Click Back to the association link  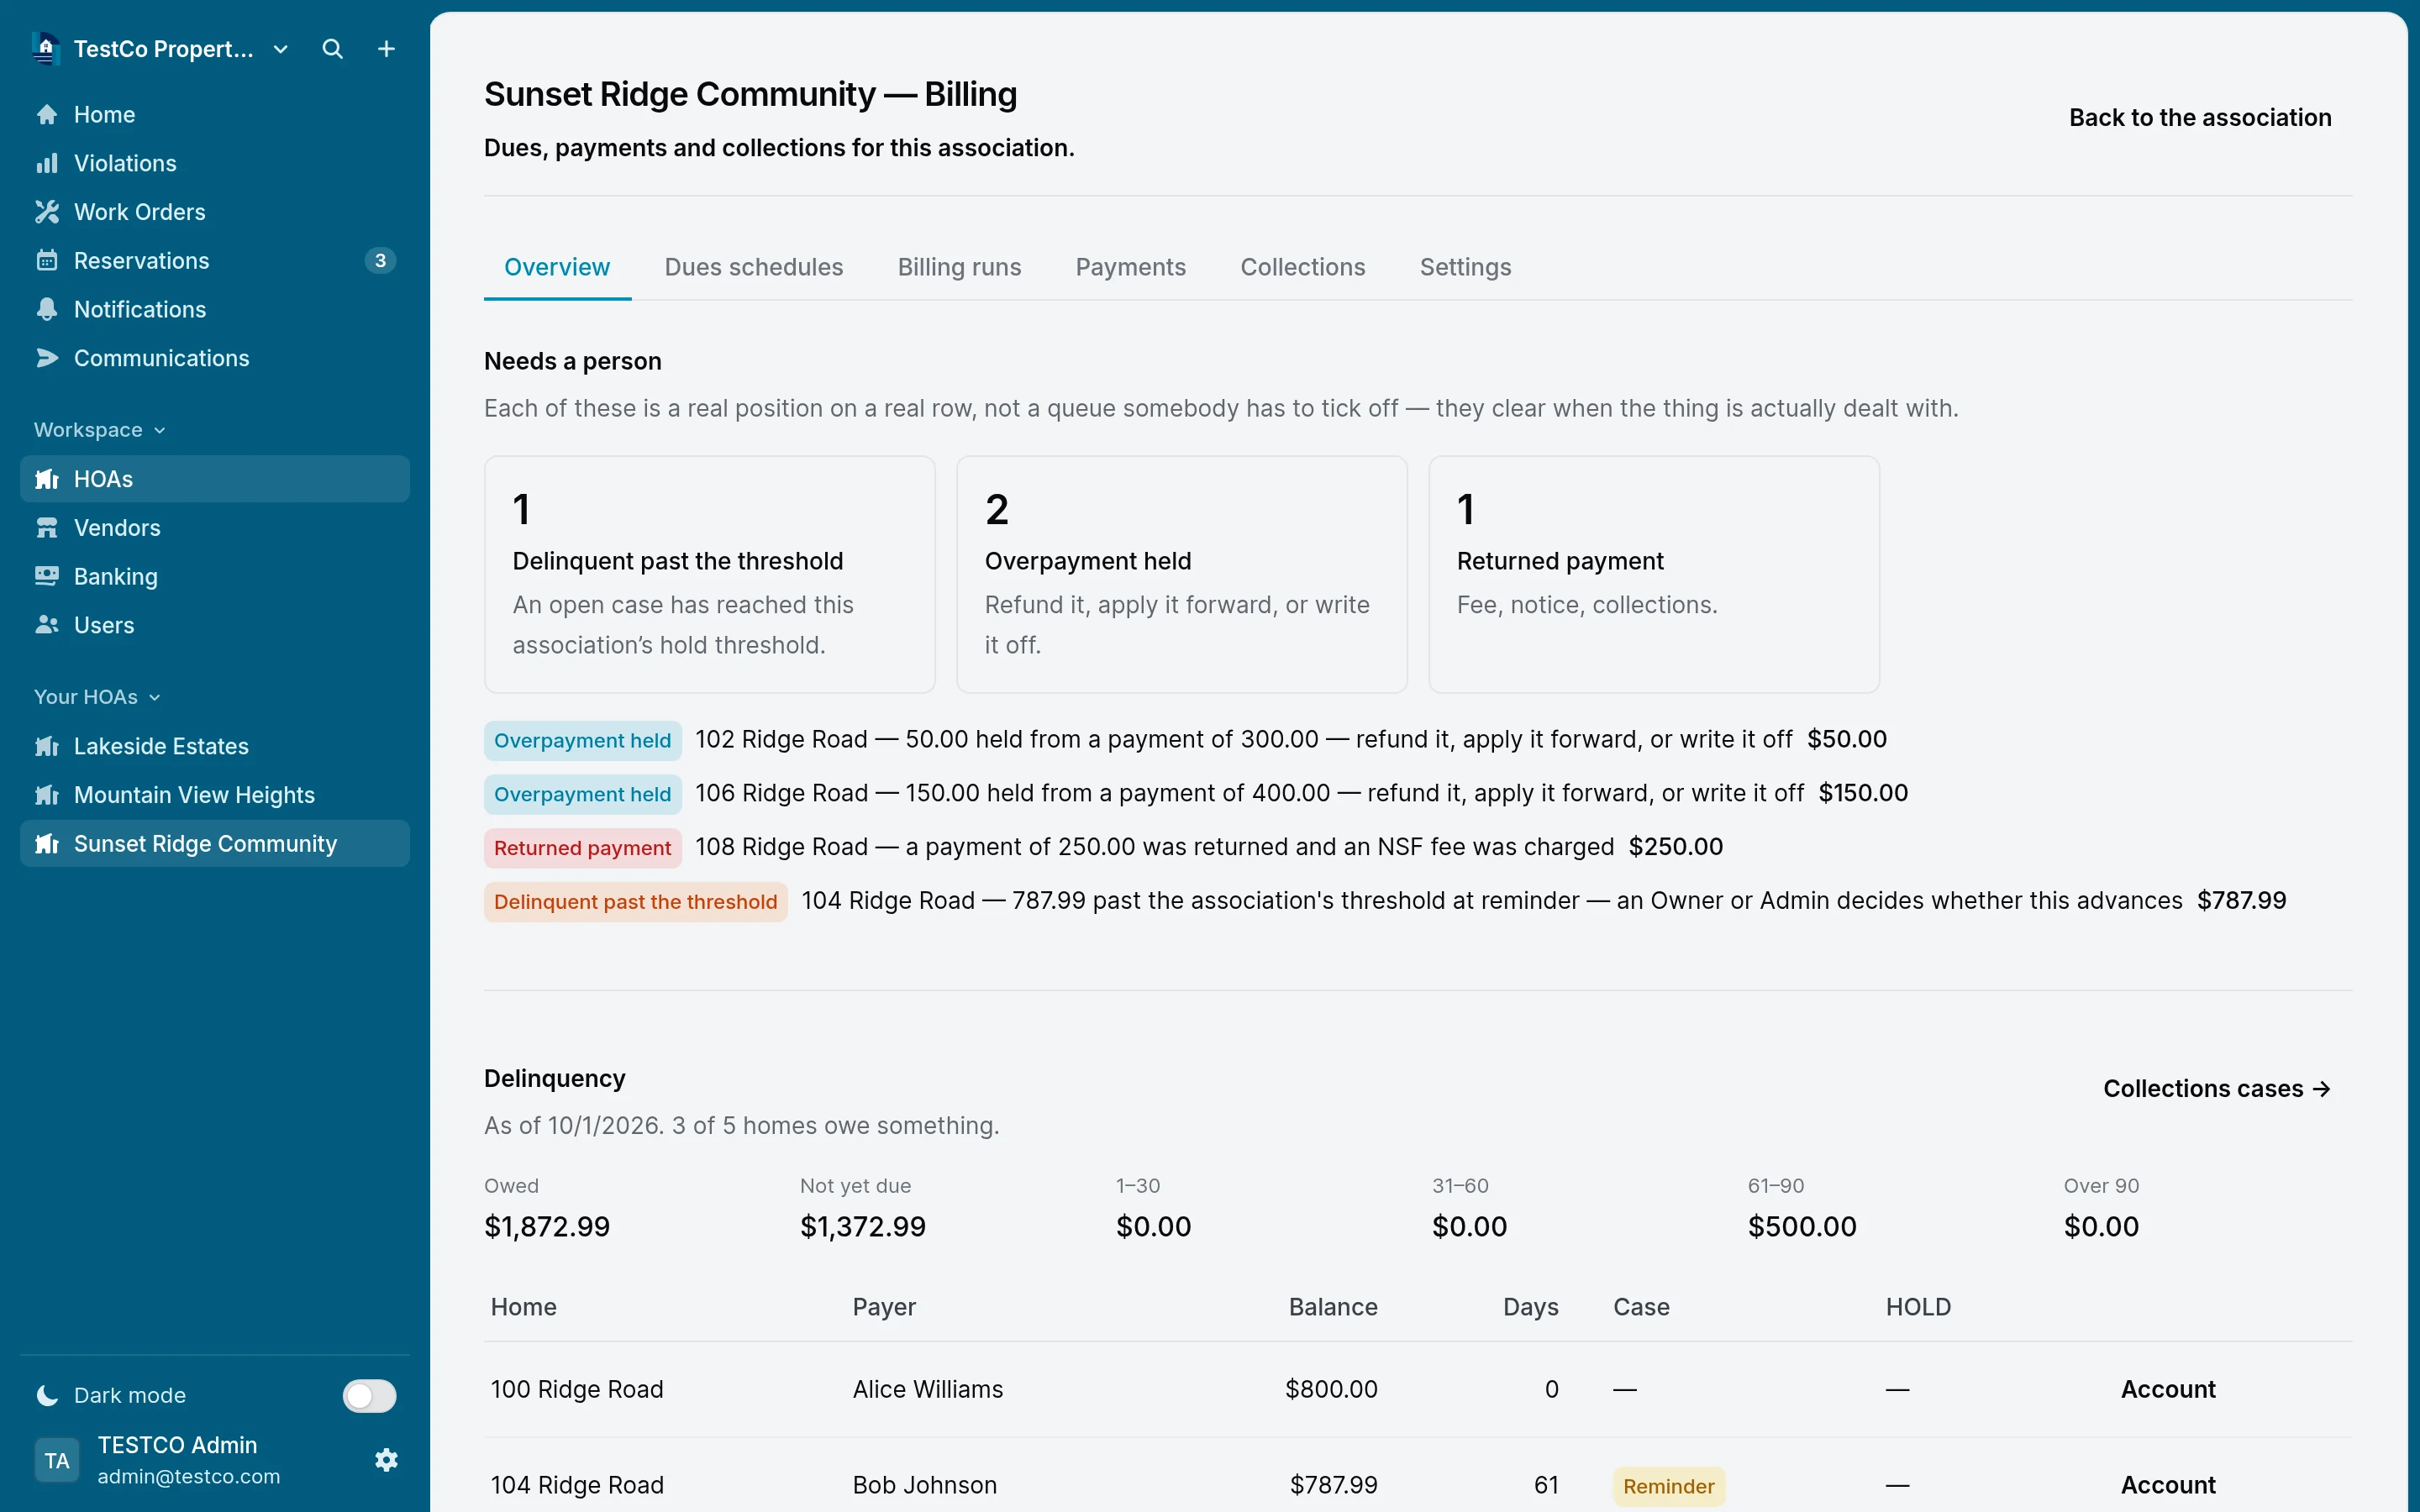(x=2200, y=118)
